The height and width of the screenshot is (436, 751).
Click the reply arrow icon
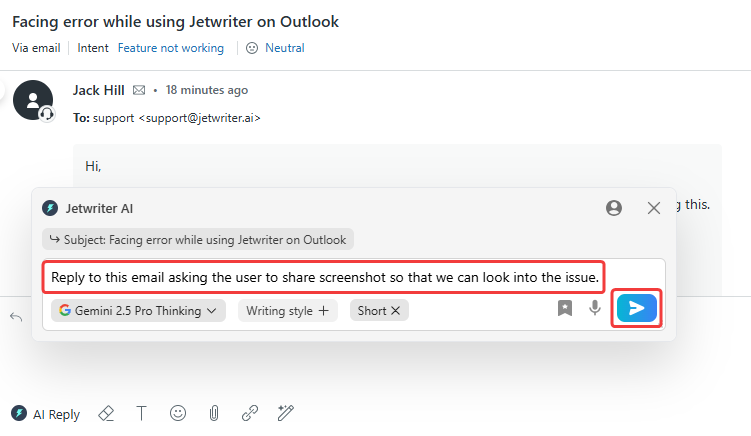coord(16,317)
